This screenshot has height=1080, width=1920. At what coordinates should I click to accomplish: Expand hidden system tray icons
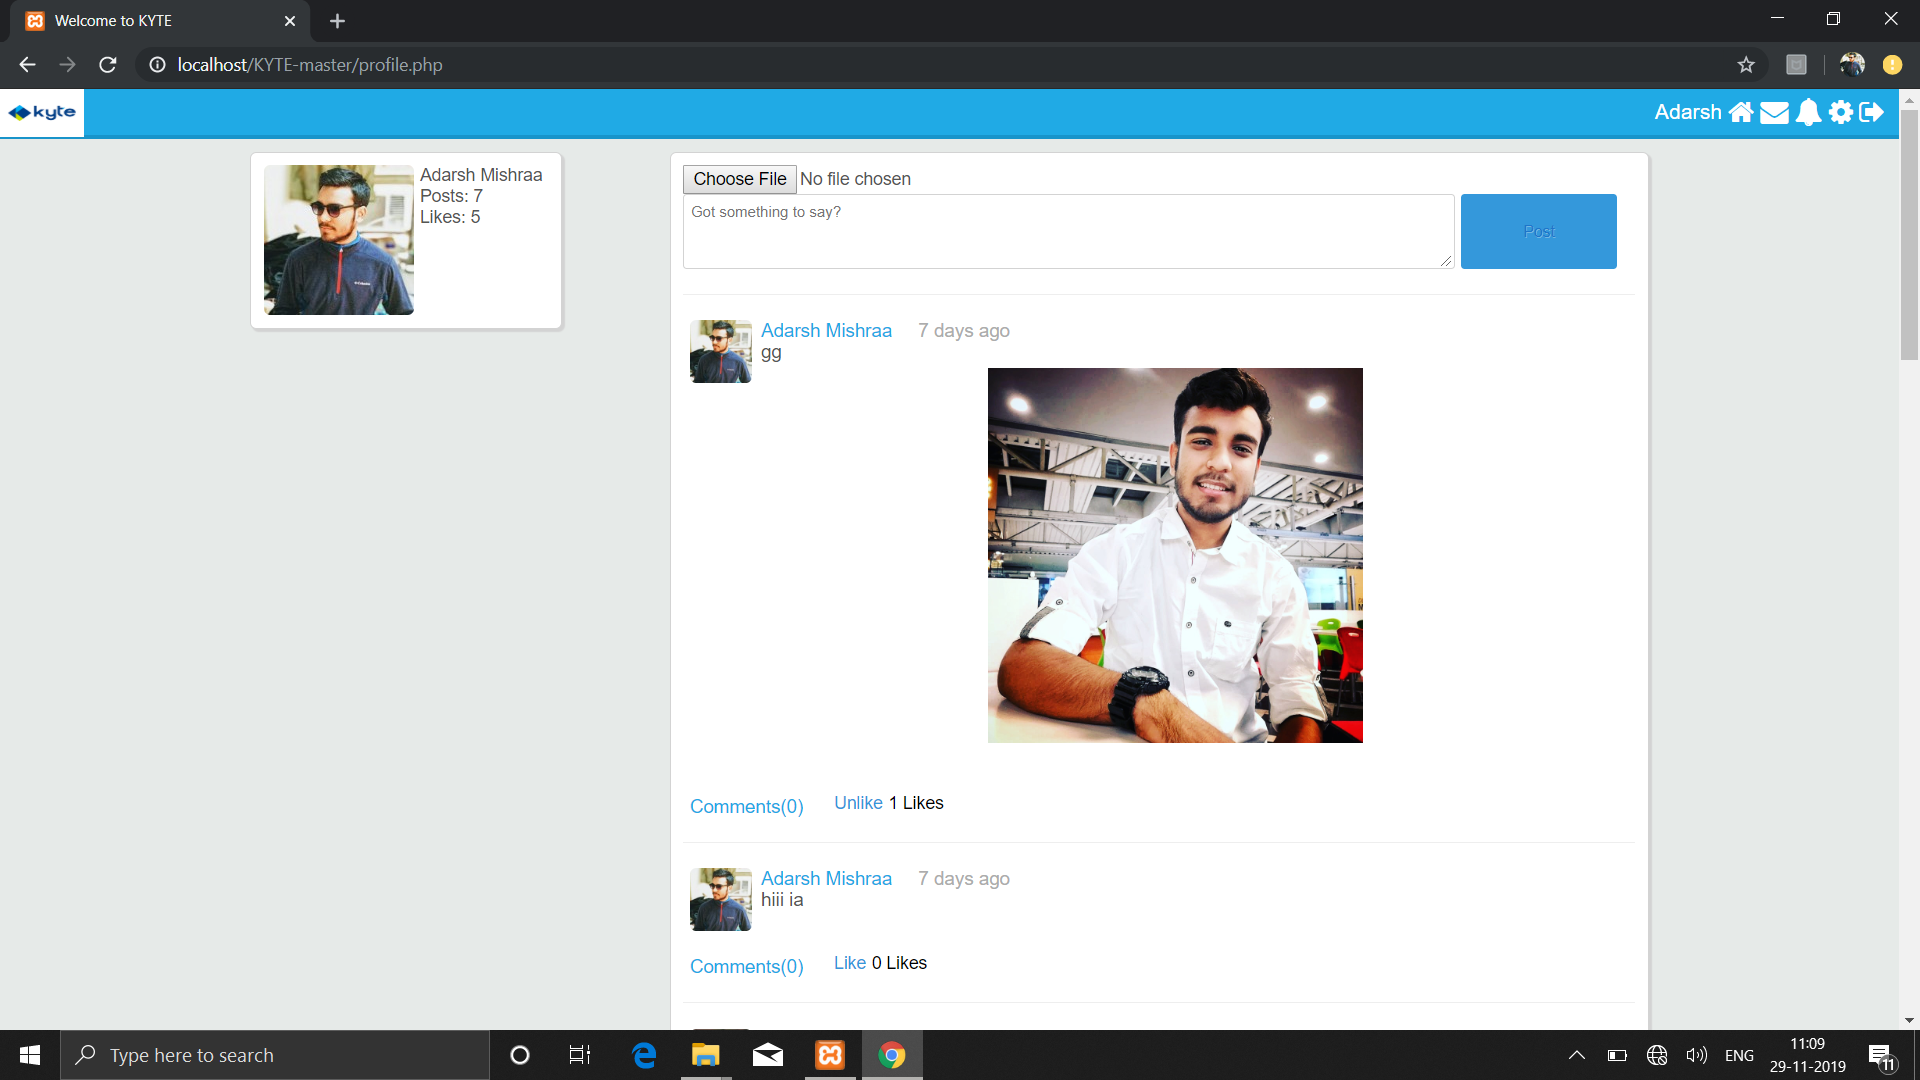(1577, 1055)
